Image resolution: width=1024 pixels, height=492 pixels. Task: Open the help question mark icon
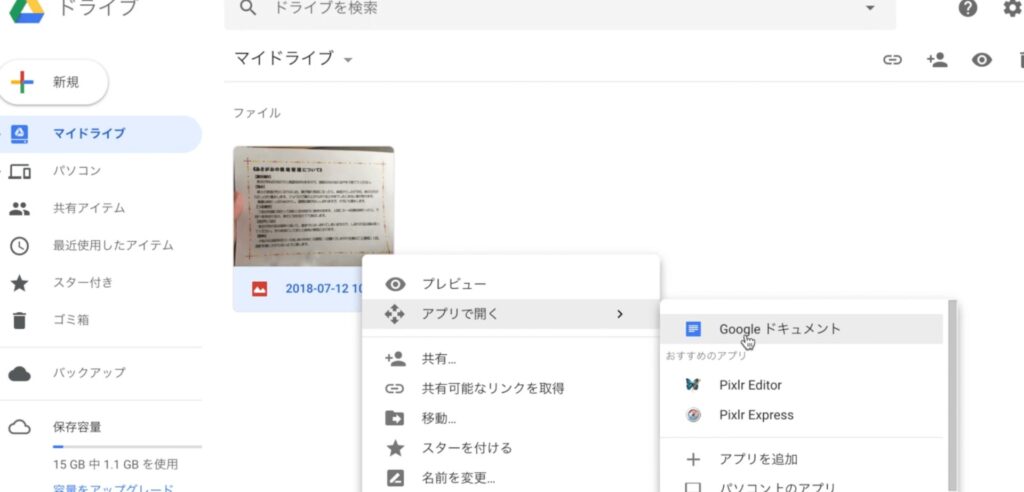[968, 8]
